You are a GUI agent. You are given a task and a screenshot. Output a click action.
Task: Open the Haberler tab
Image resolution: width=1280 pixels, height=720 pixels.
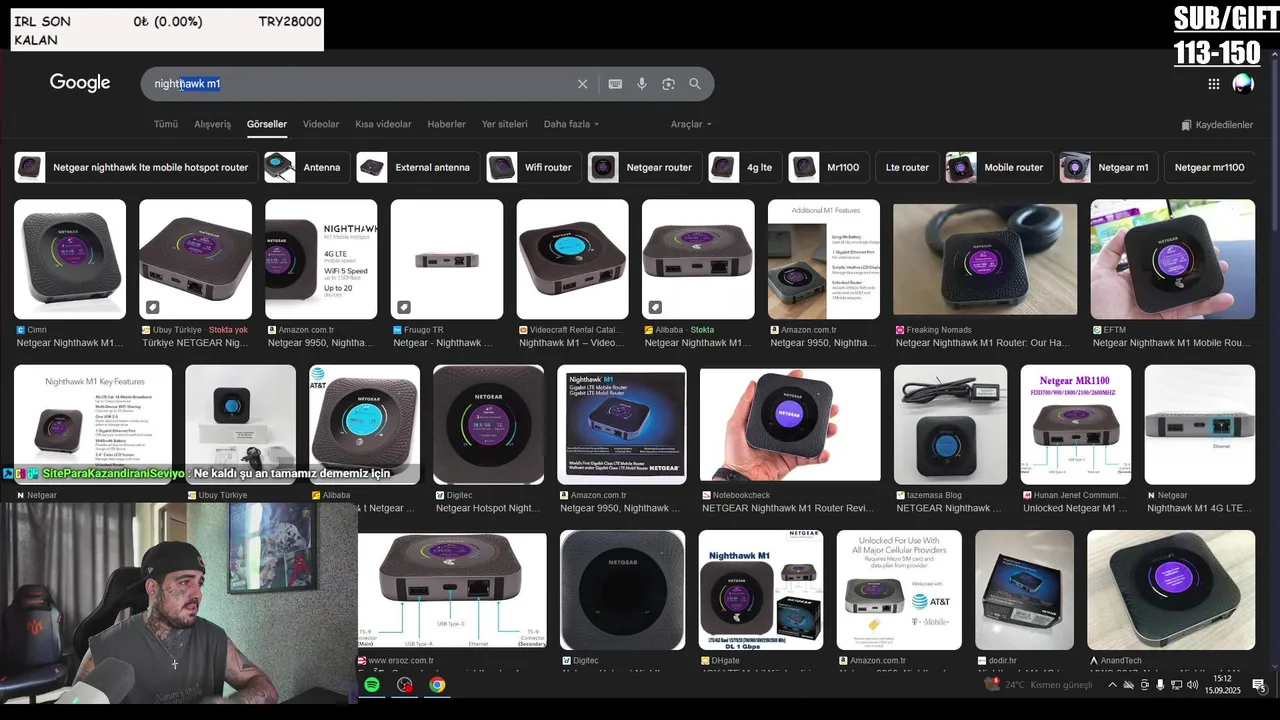[x=446, y=124]
